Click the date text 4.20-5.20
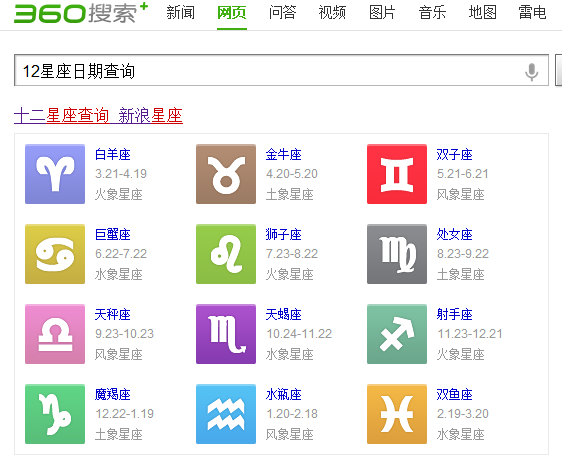This screenshot has width=562, height=473. coord(292,174)
